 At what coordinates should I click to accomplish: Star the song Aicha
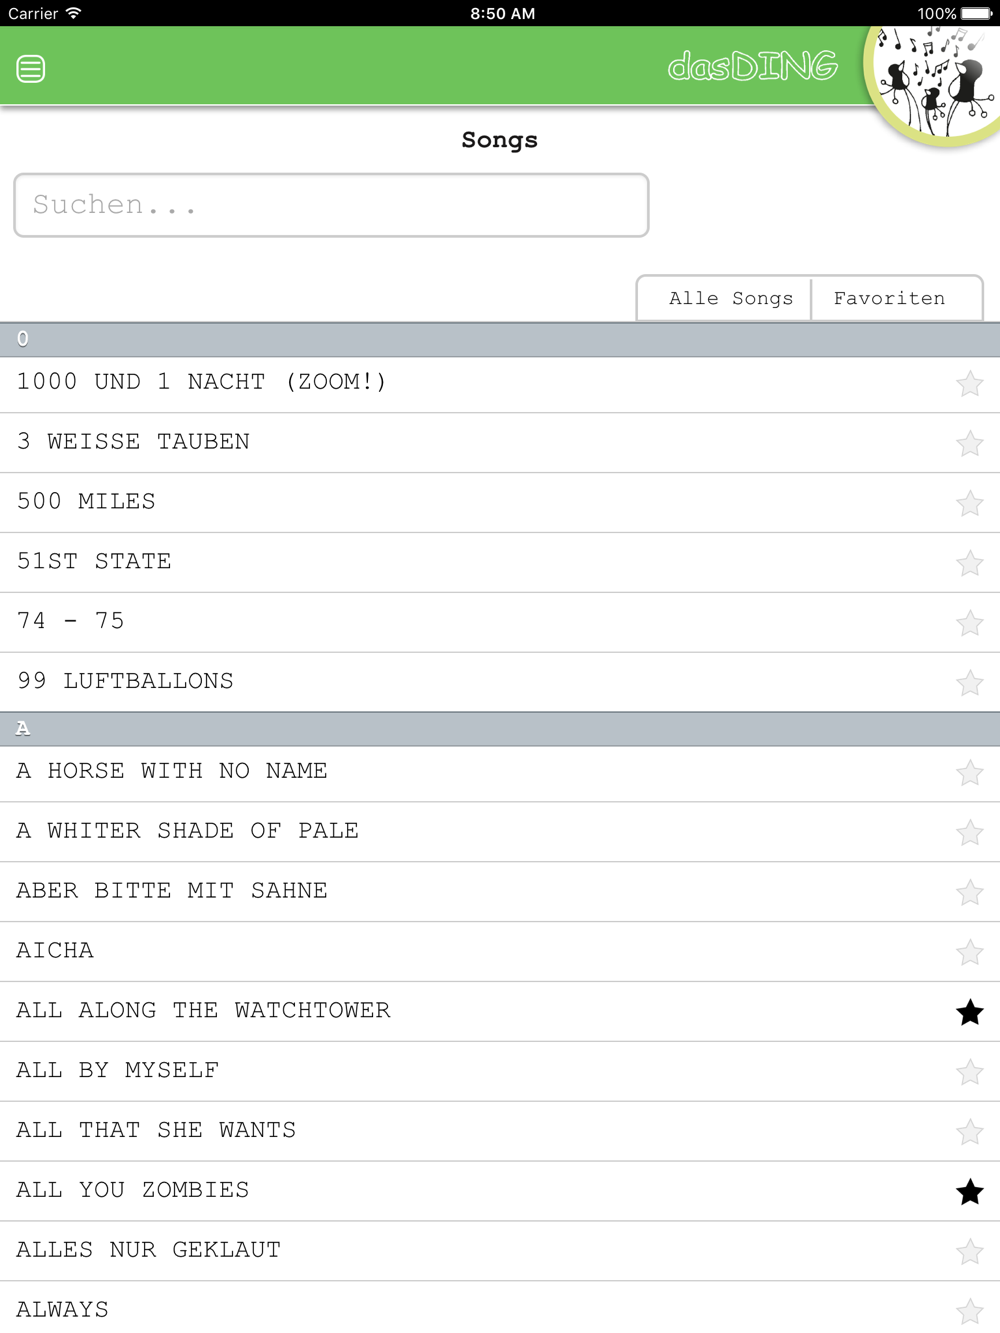(969, 952)
